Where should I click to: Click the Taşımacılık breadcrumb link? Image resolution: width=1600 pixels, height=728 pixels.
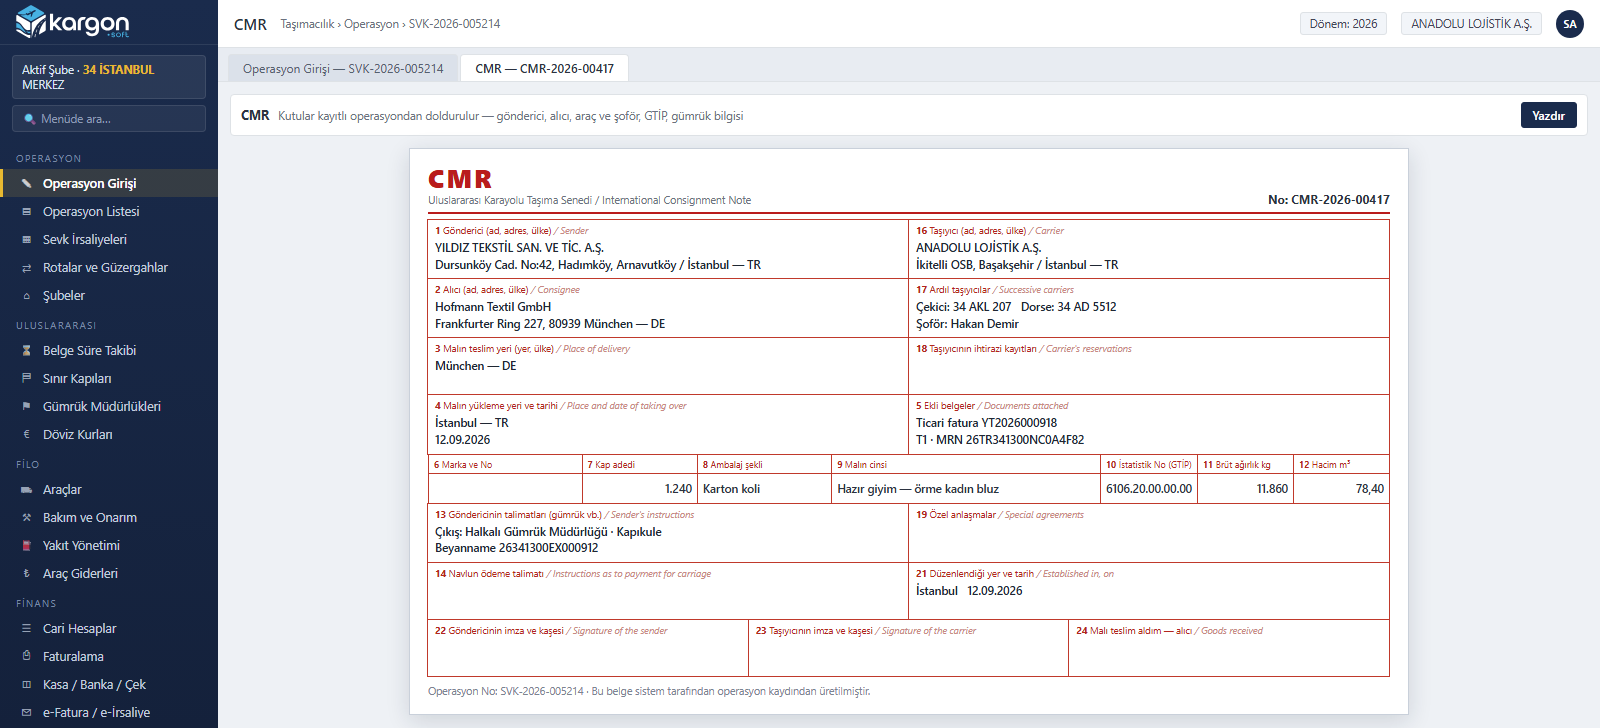point(308,24)
